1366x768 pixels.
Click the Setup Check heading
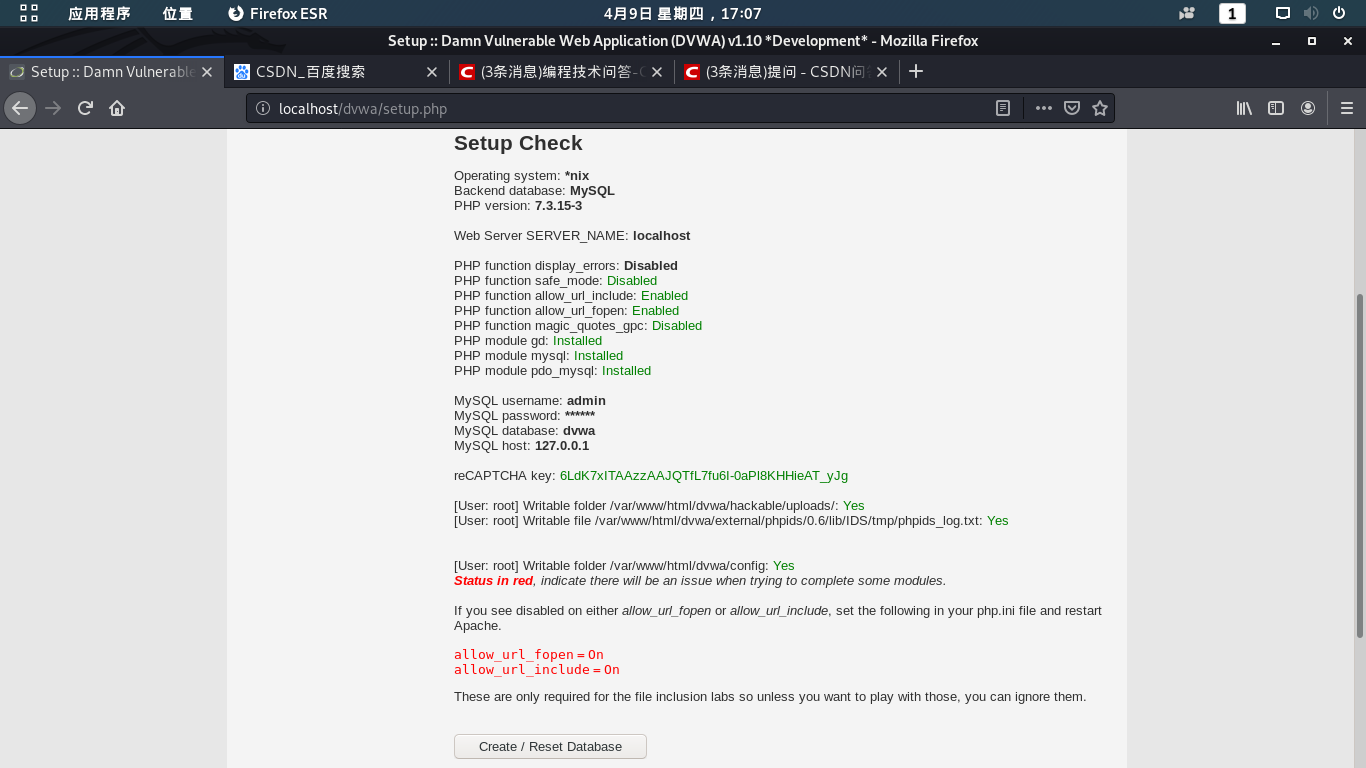(x=518, y=143)
